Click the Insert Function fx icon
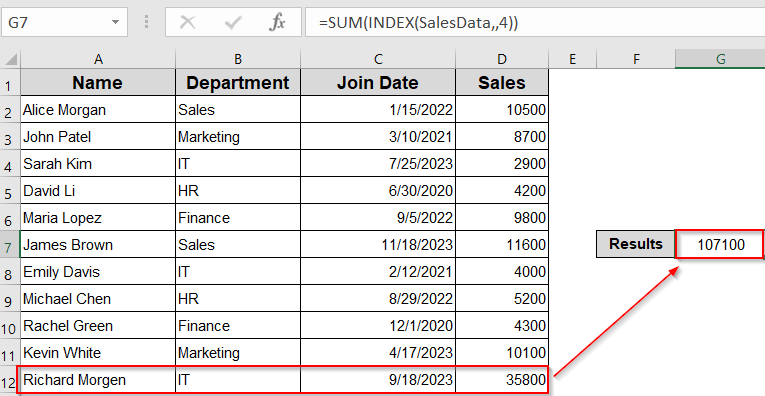Screen dimensions: 765x396 (277, 22)
